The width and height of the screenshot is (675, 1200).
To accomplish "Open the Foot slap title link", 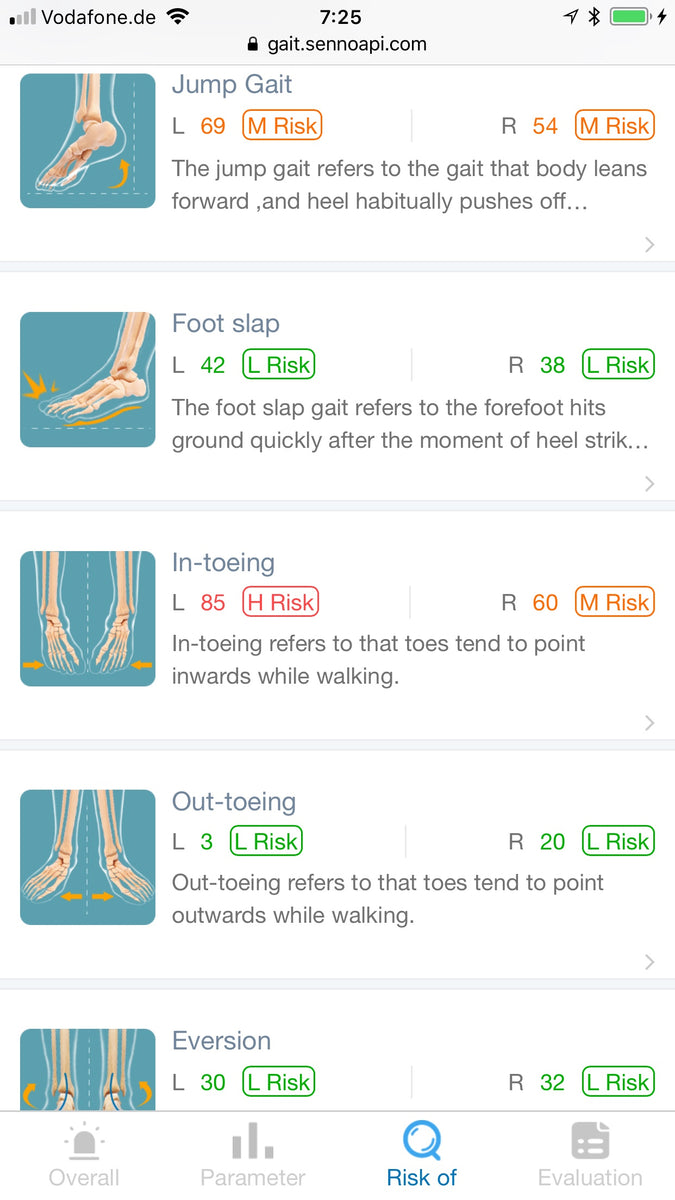I will (x=226, y=324).
